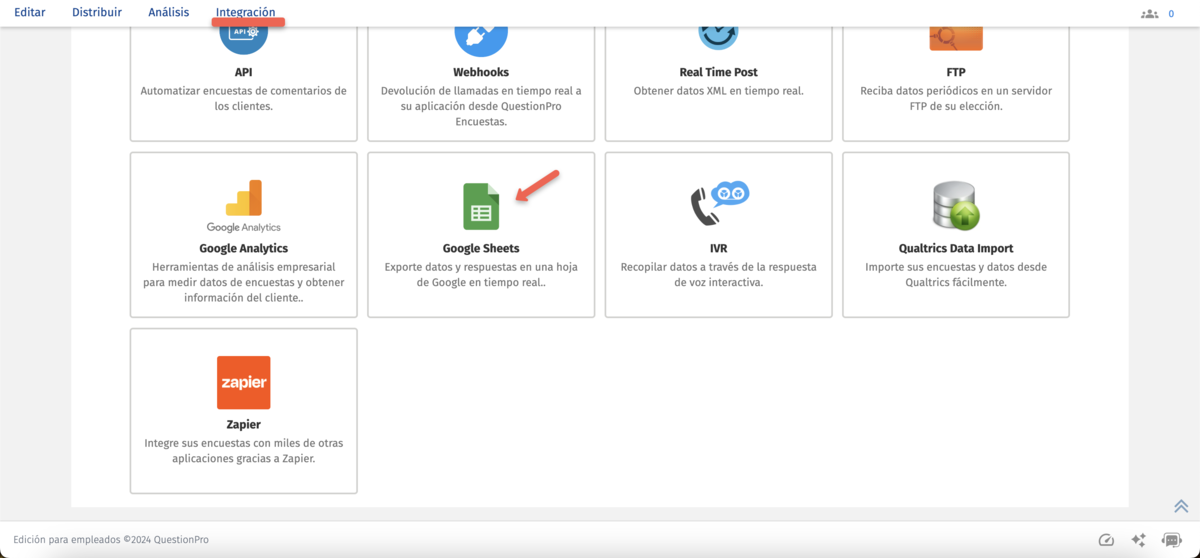Open the Real Time Post title
This screenshot has height=558, width=1200.
718,72
